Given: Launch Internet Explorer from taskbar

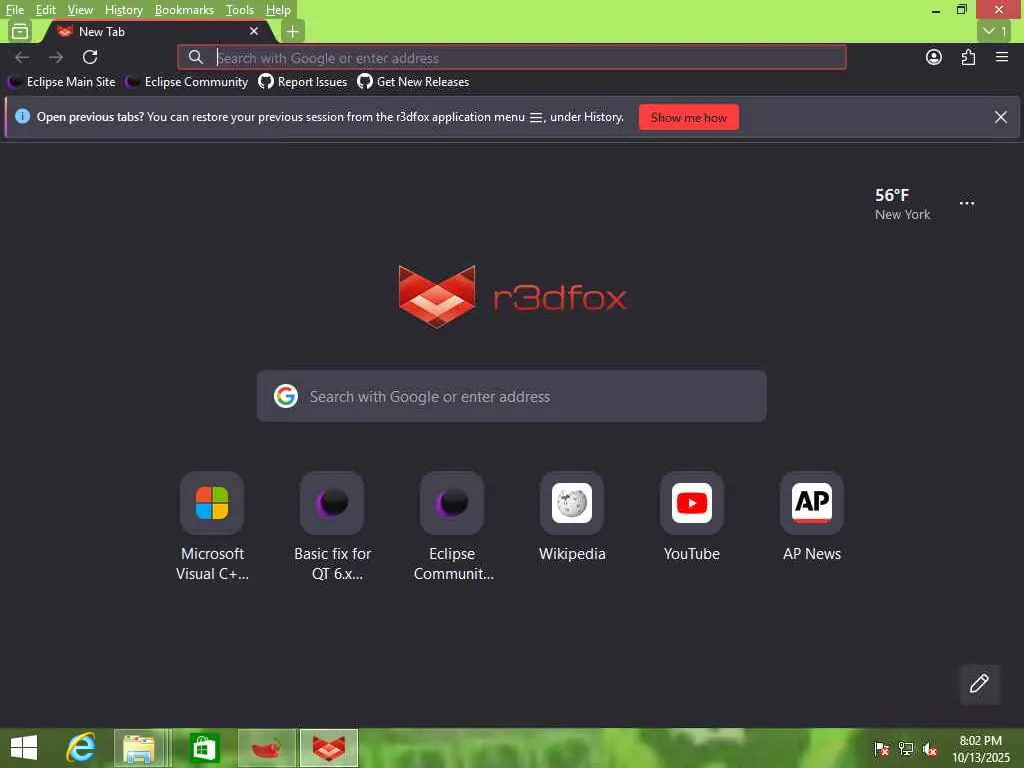Looking at the screenshot, I should (81, 748).
